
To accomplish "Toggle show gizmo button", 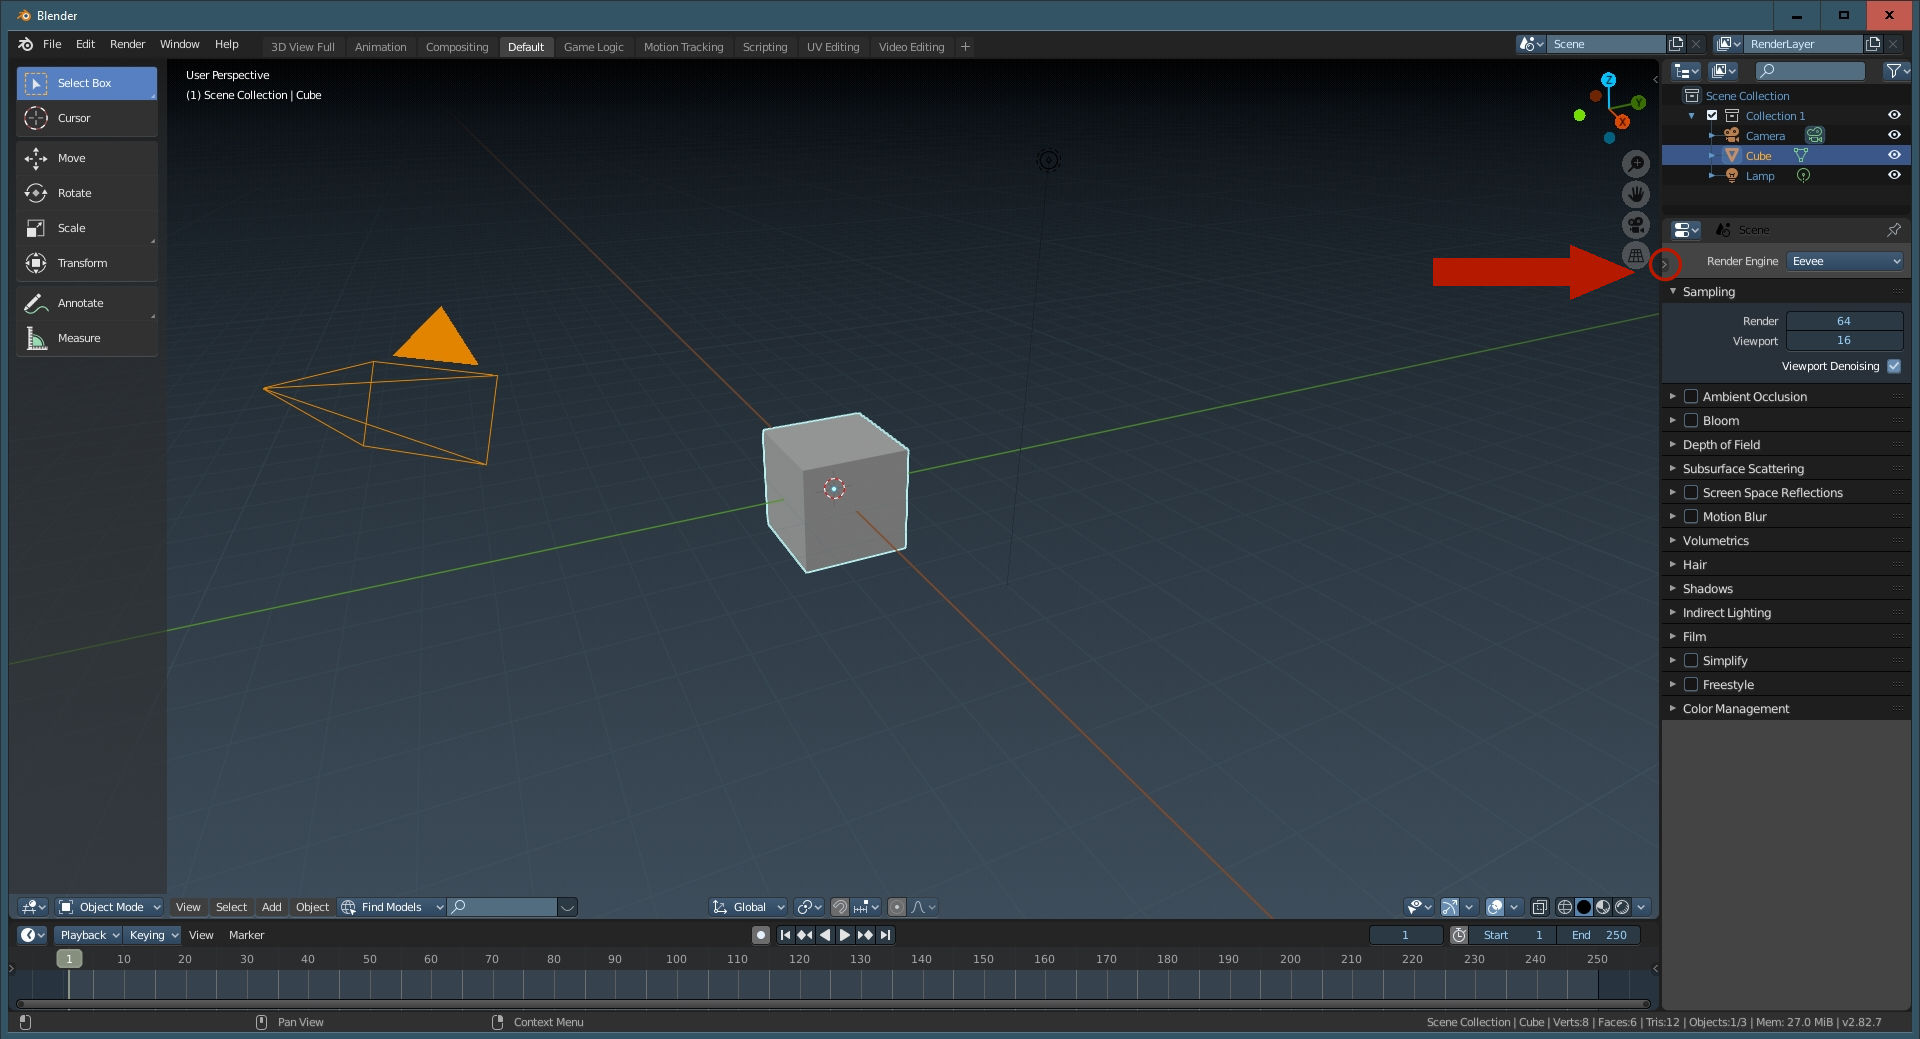I will pos(1450,907).
